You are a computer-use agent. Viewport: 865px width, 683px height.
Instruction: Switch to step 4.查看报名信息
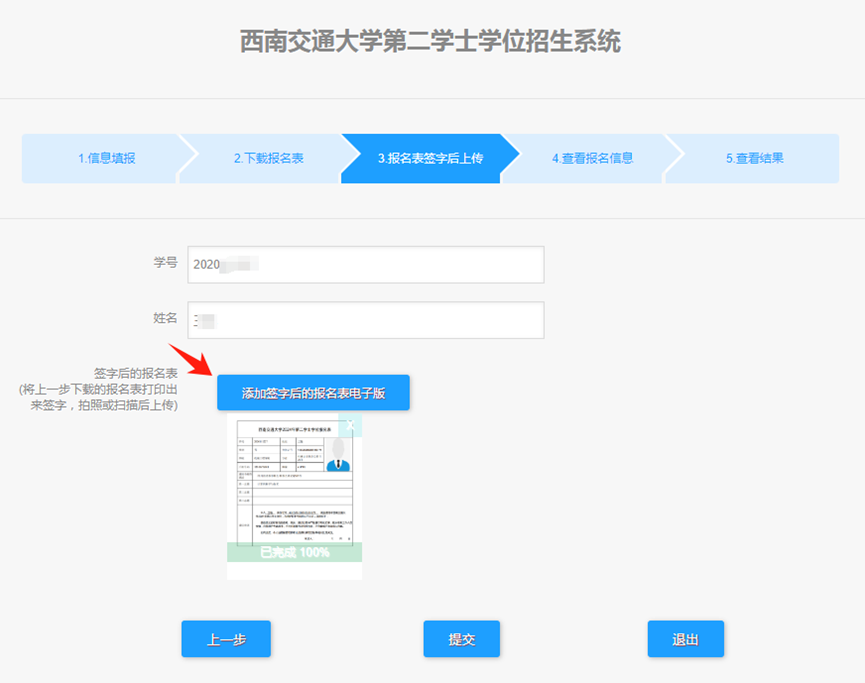[592, 158]
